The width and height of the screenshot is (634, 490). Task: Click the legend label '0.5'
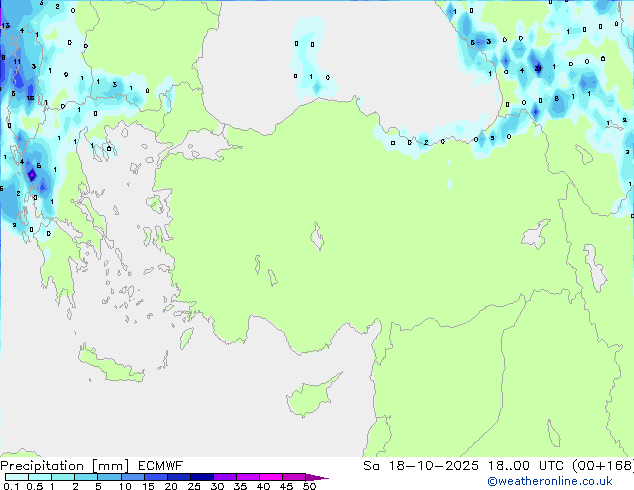tap(34, 486)
